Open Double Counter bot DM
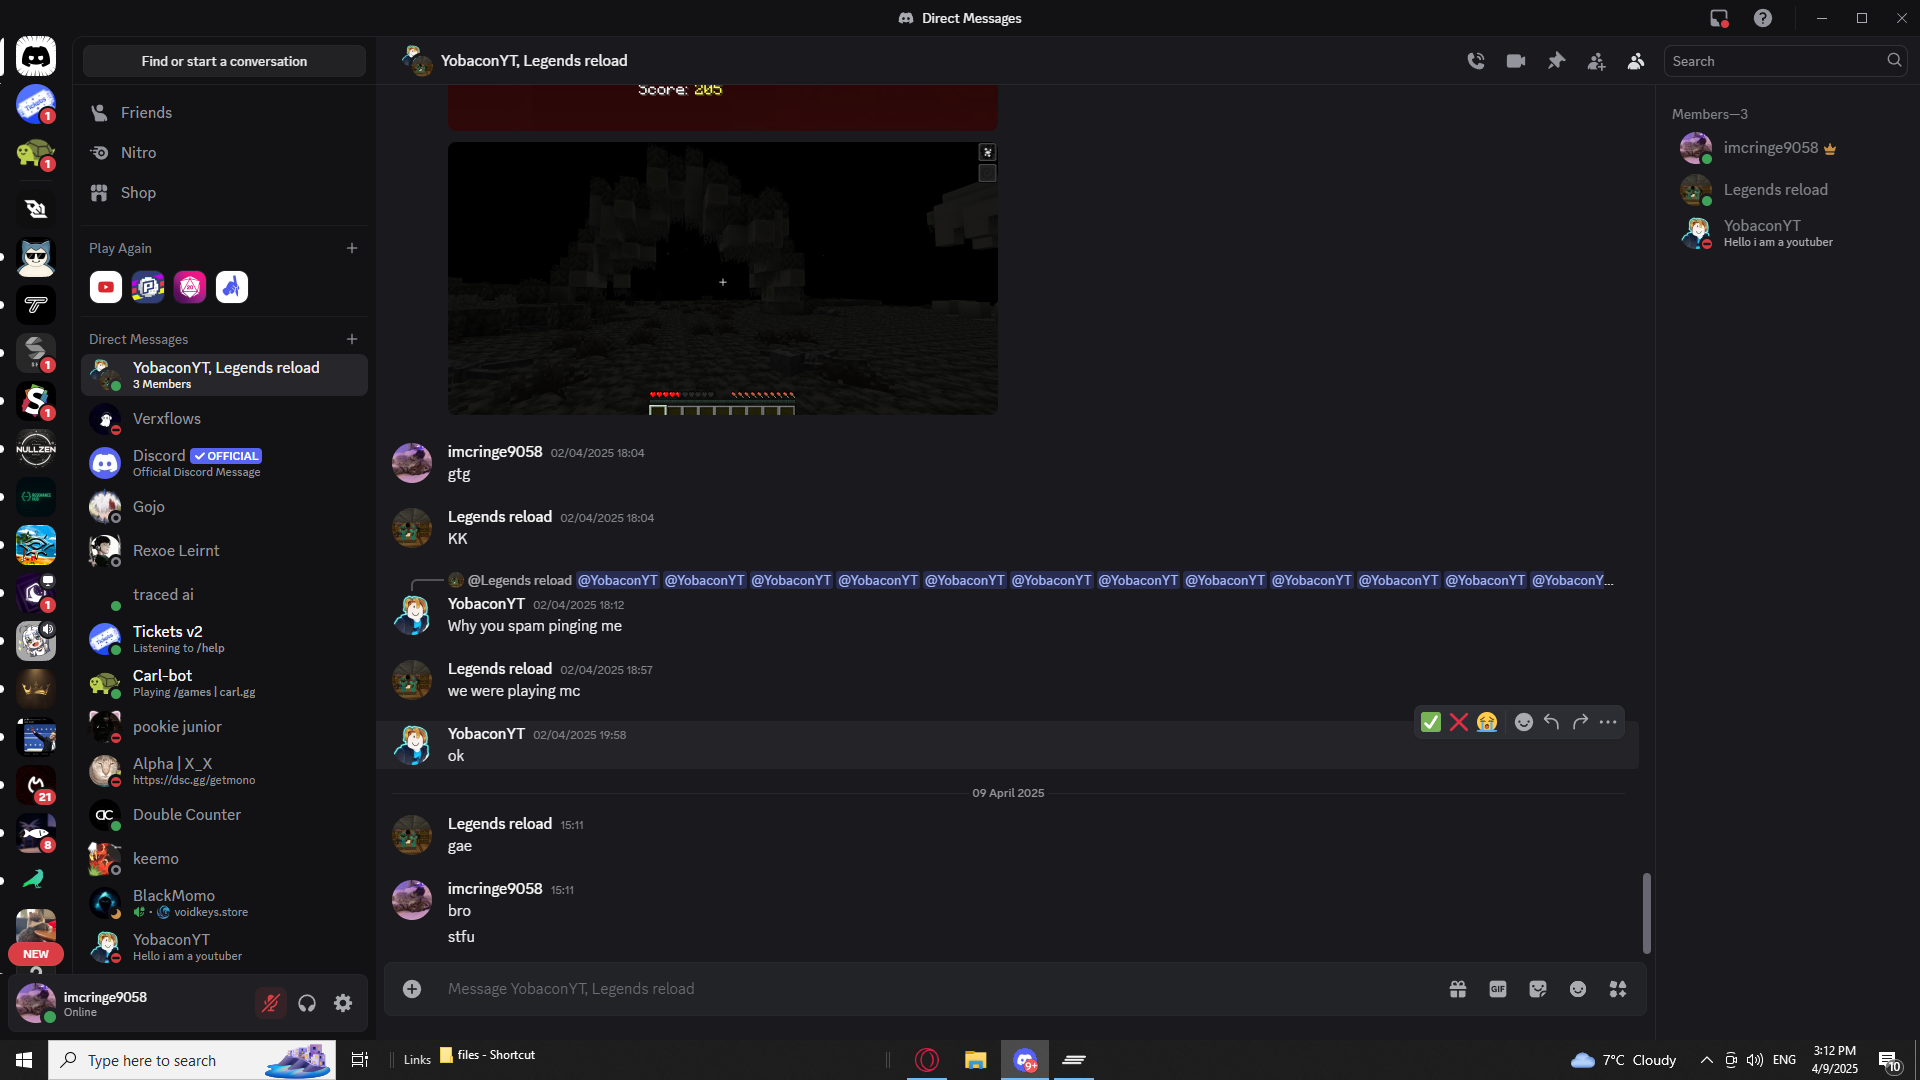Viewport: 1920px width, 1080px height. click(x=225, y=815)
